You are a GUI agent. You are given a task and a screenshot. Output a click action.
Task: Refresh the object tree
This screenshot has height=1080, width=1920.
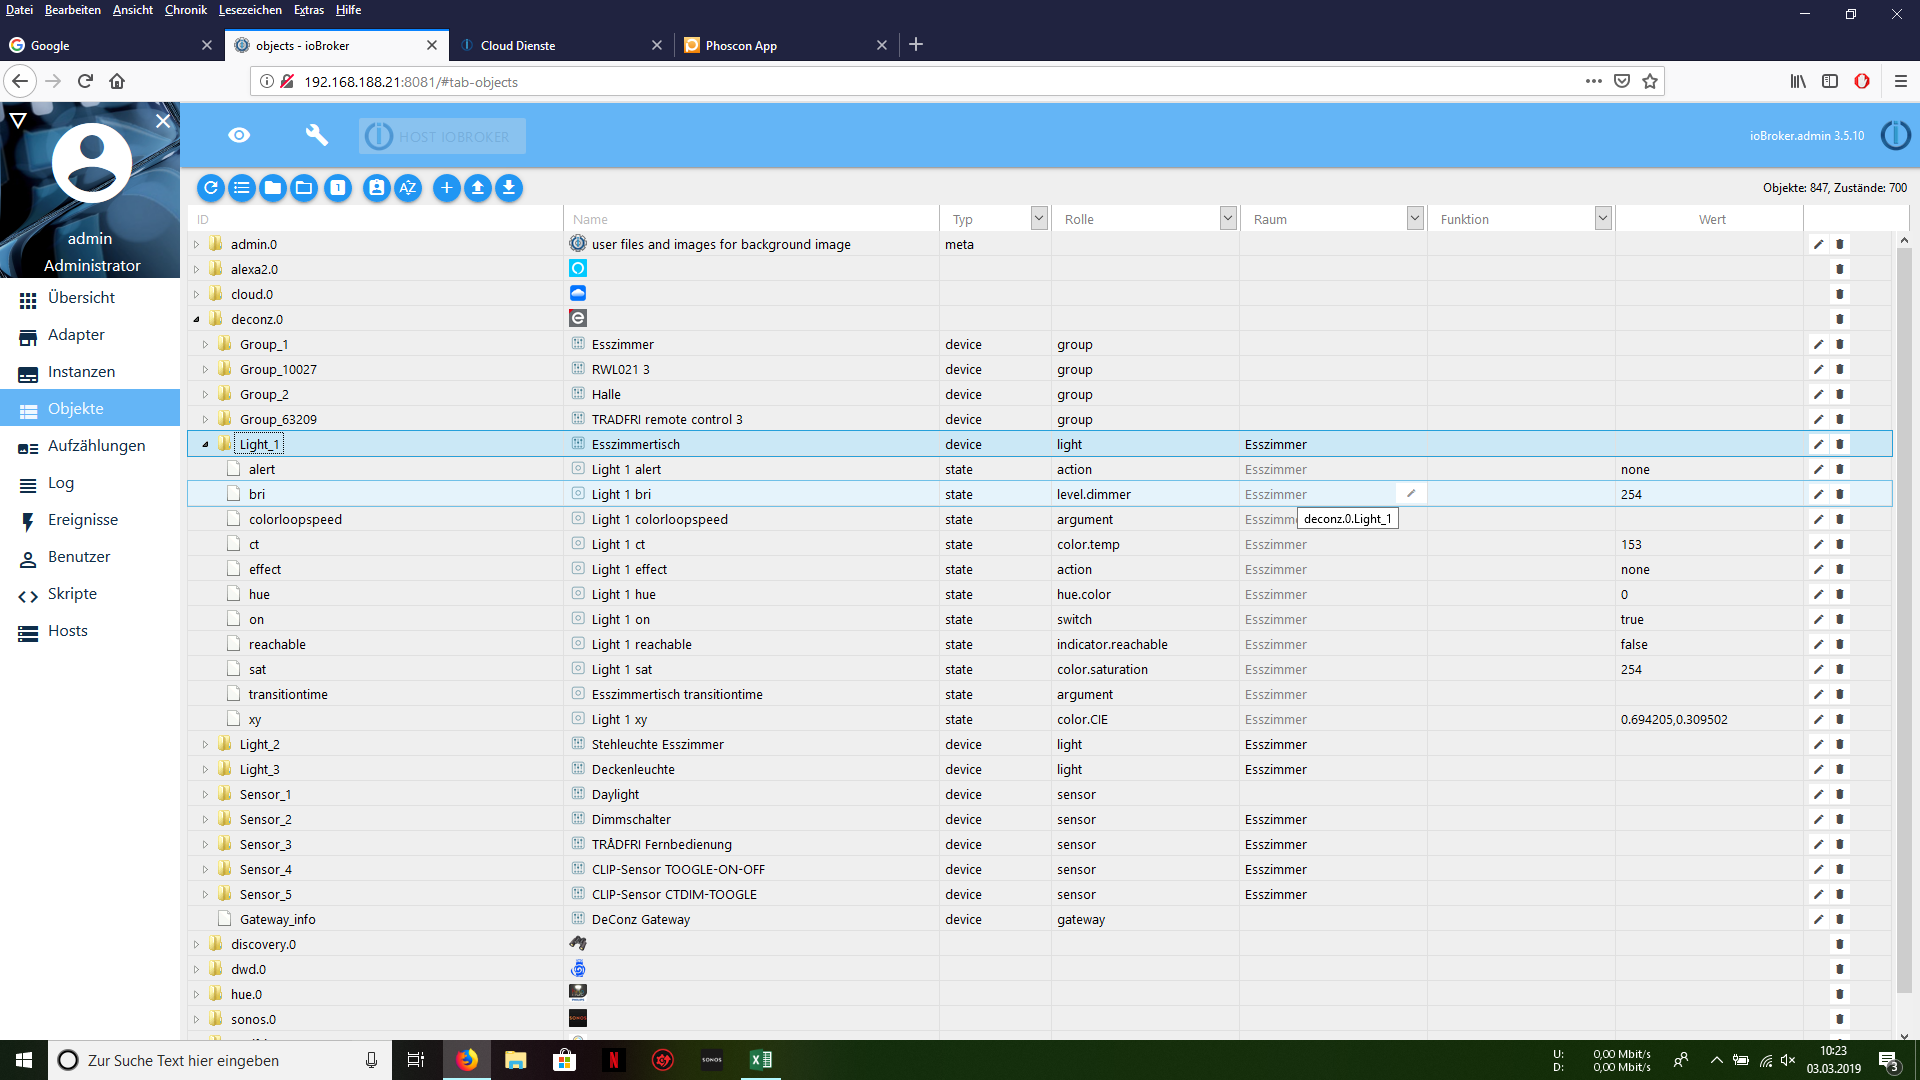[x=210, y=188]
